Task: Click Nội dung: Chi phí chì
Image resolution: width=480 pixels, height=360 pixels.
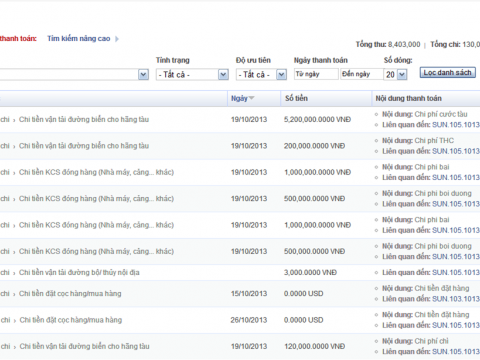Action: [x=415, y=341]
